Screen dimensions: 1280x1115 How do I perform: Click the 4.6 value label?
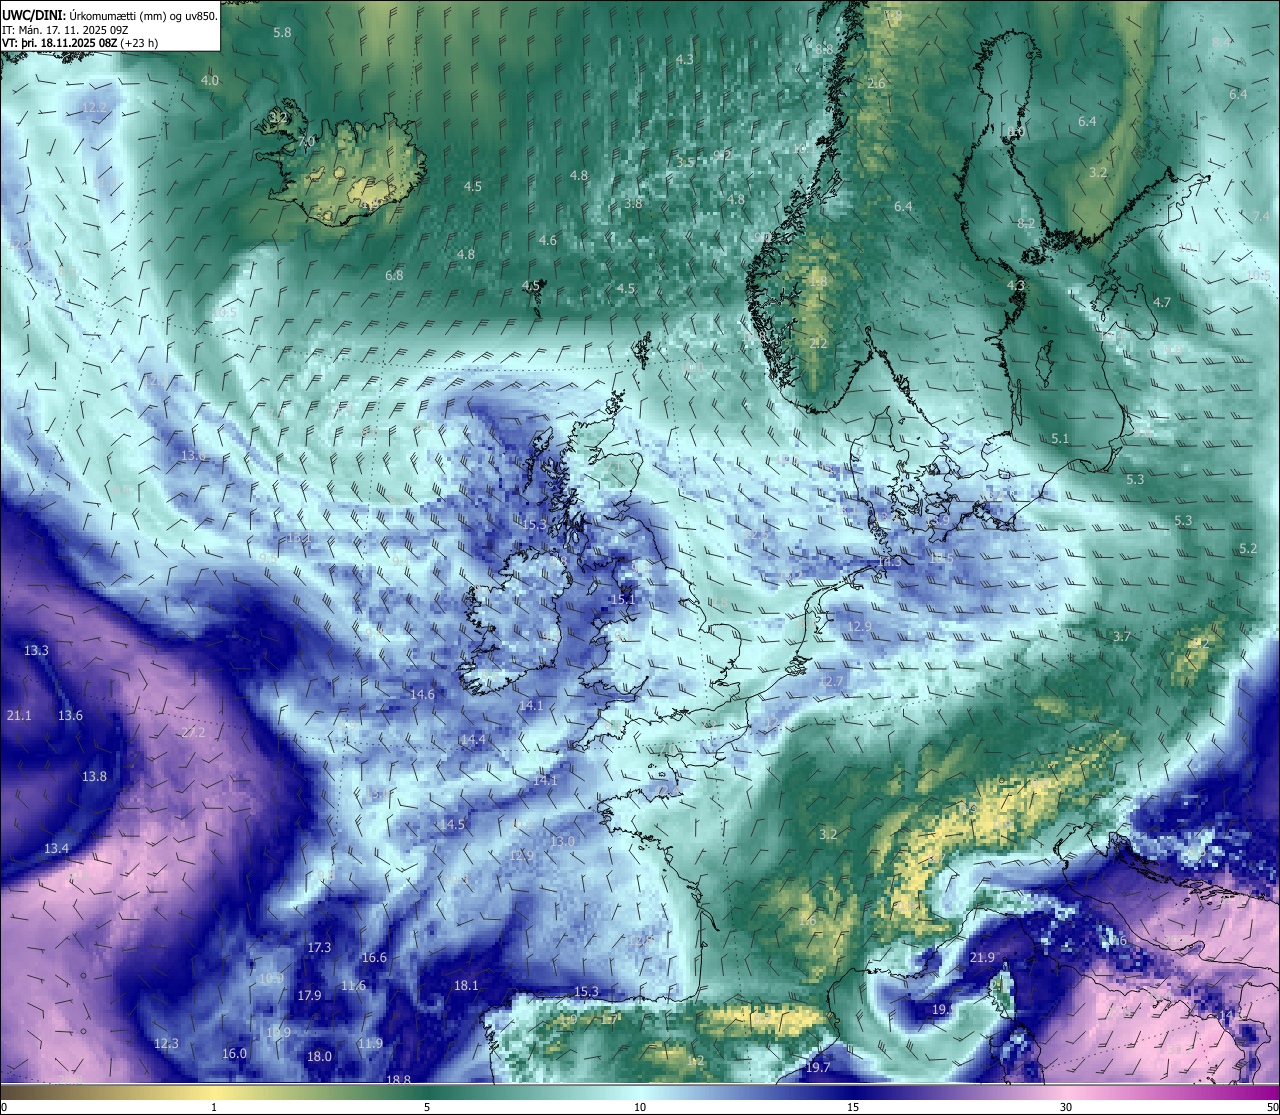547,240
